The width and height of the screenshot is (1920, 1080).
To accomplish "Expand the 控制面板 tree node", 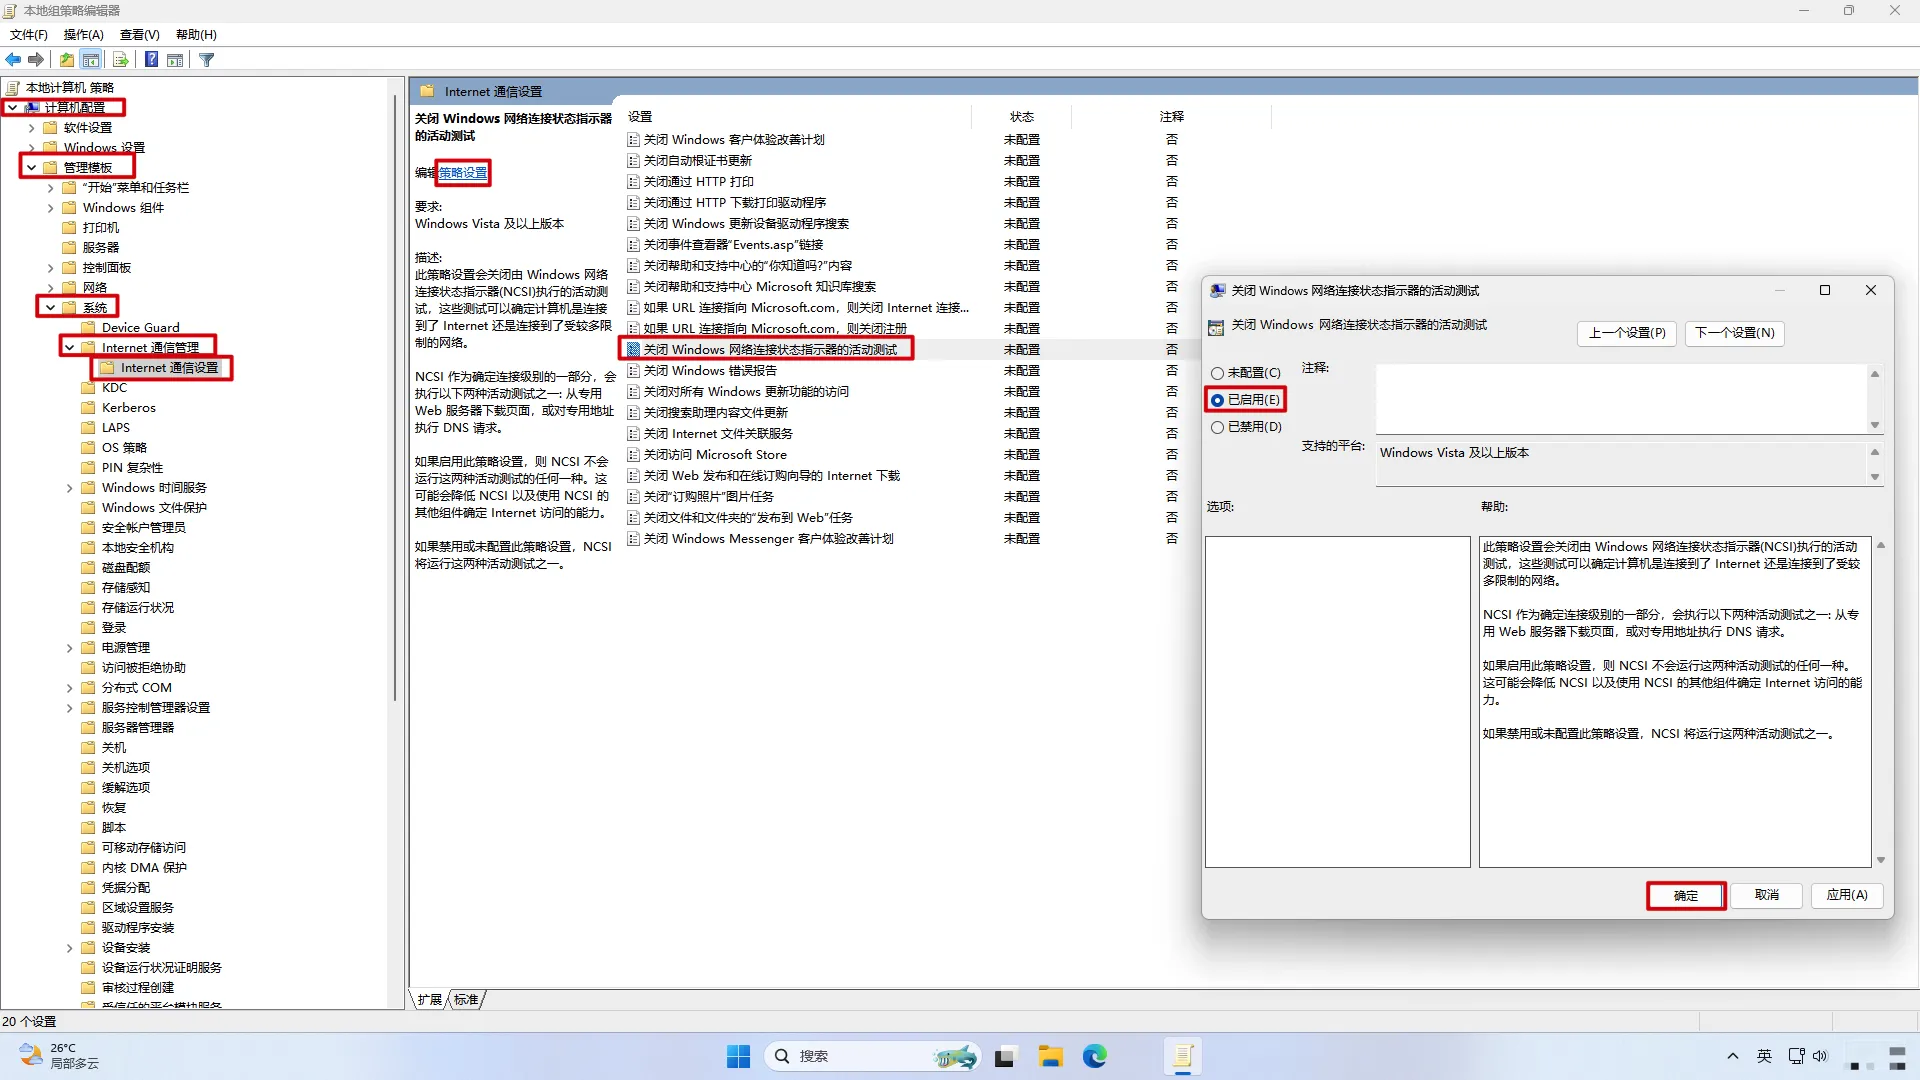I will (x=50, y=268).
